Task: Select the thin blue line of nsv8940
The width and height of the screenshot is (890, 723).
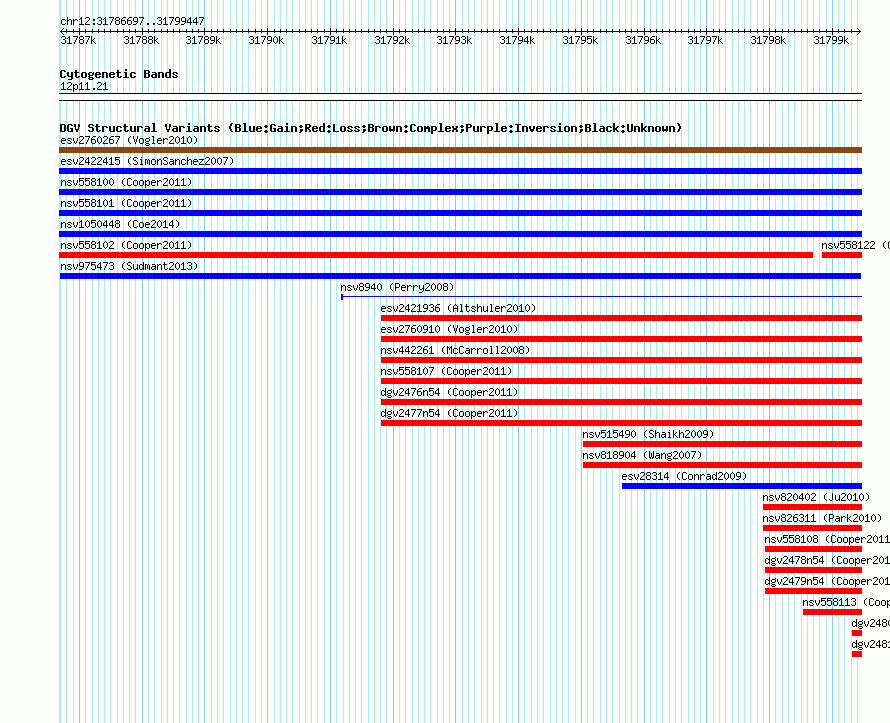Action: (x=601, y=297)
